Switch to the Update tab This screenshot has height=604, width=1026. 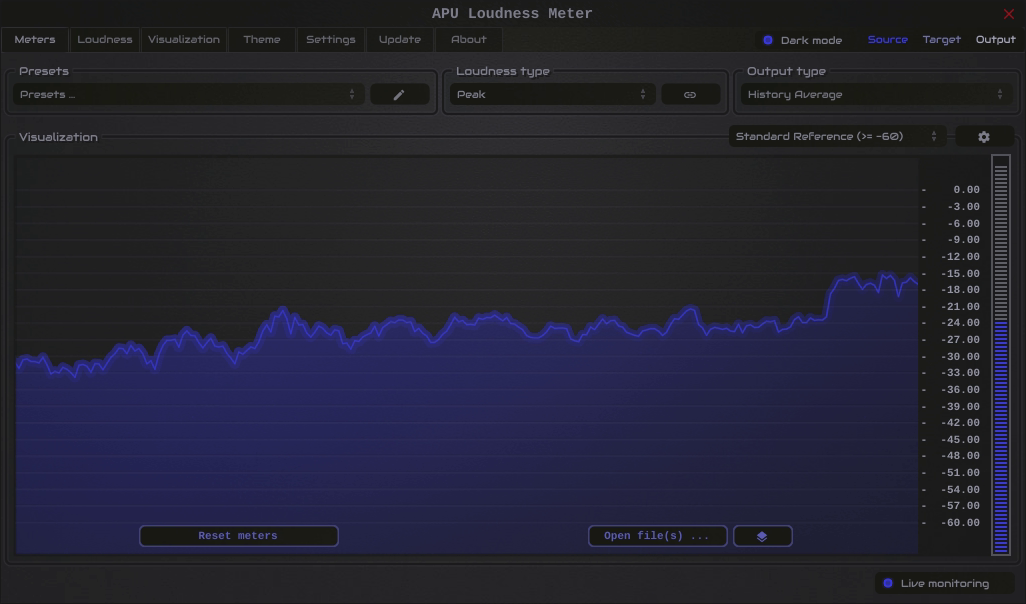pos(400,39)
